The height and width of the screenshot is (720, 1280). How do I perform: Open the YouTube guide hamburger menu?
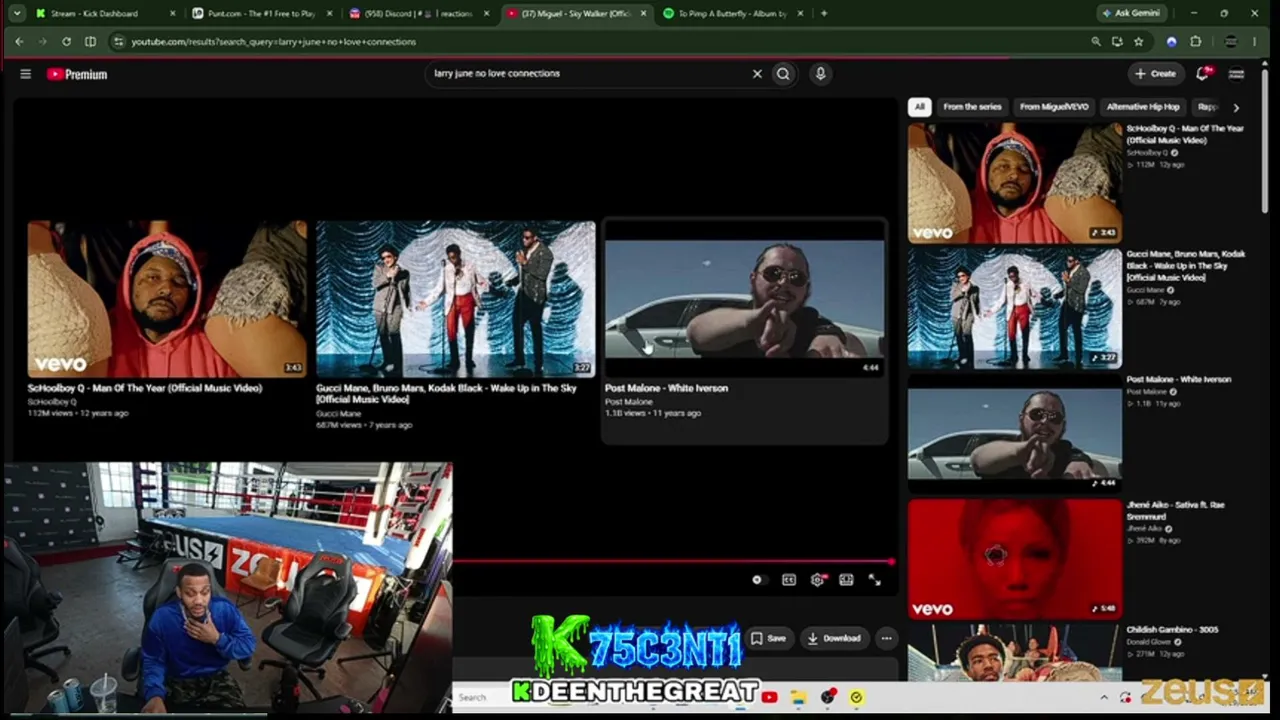[25, 74]
